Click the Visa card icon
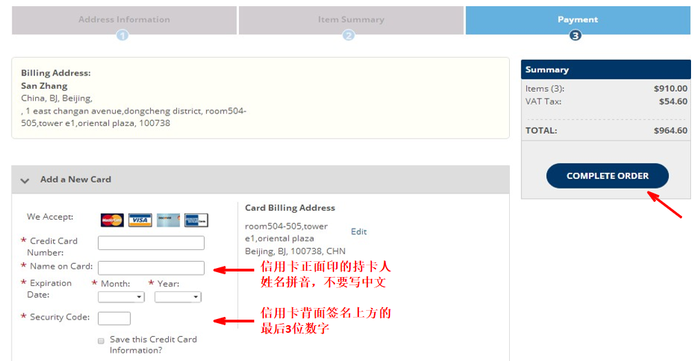 pos(140,220)
